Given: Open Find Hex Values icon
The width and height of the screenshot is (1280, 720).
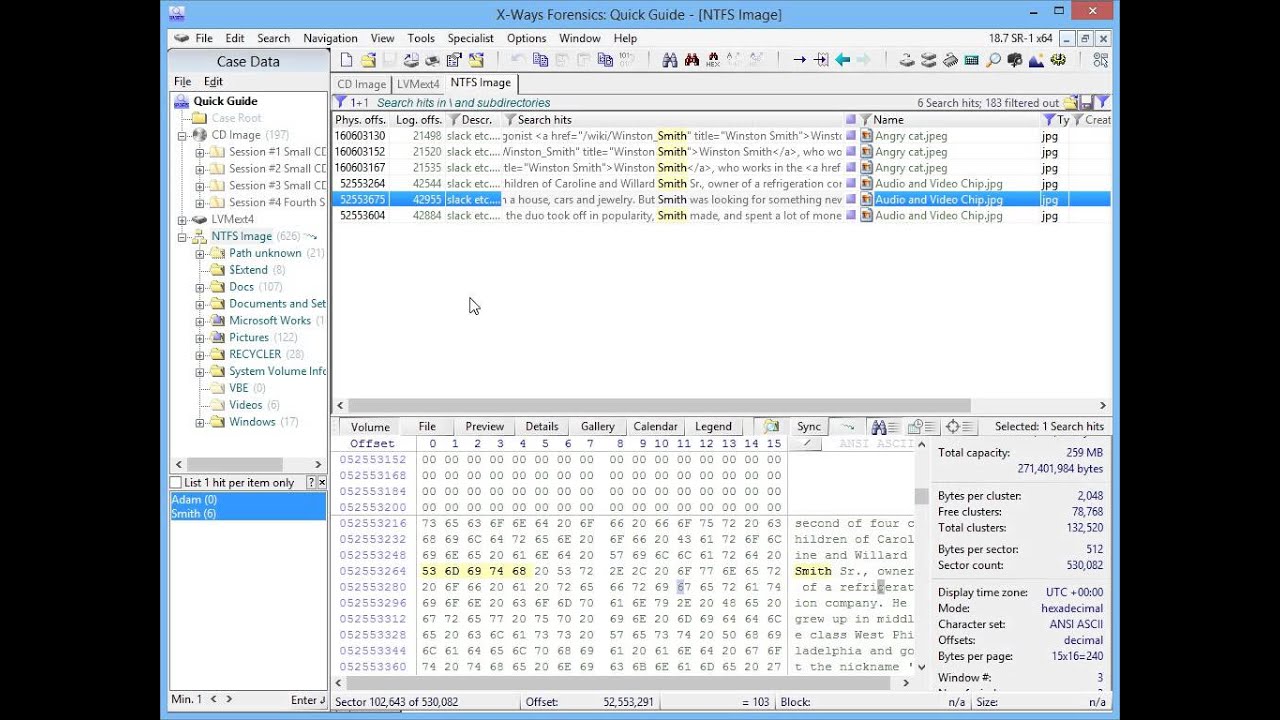Looking at the screenshot, I should pyautogui.click(x=713, y=60).
